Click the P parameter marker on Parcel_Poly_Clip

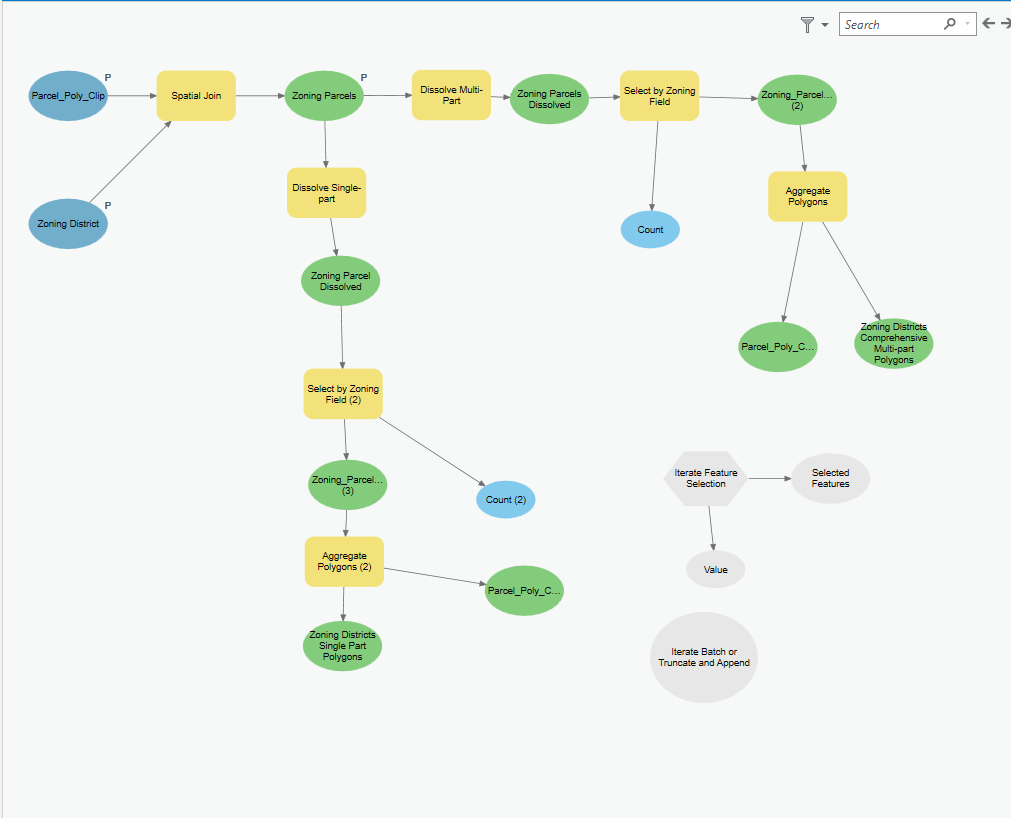(108, 77)
